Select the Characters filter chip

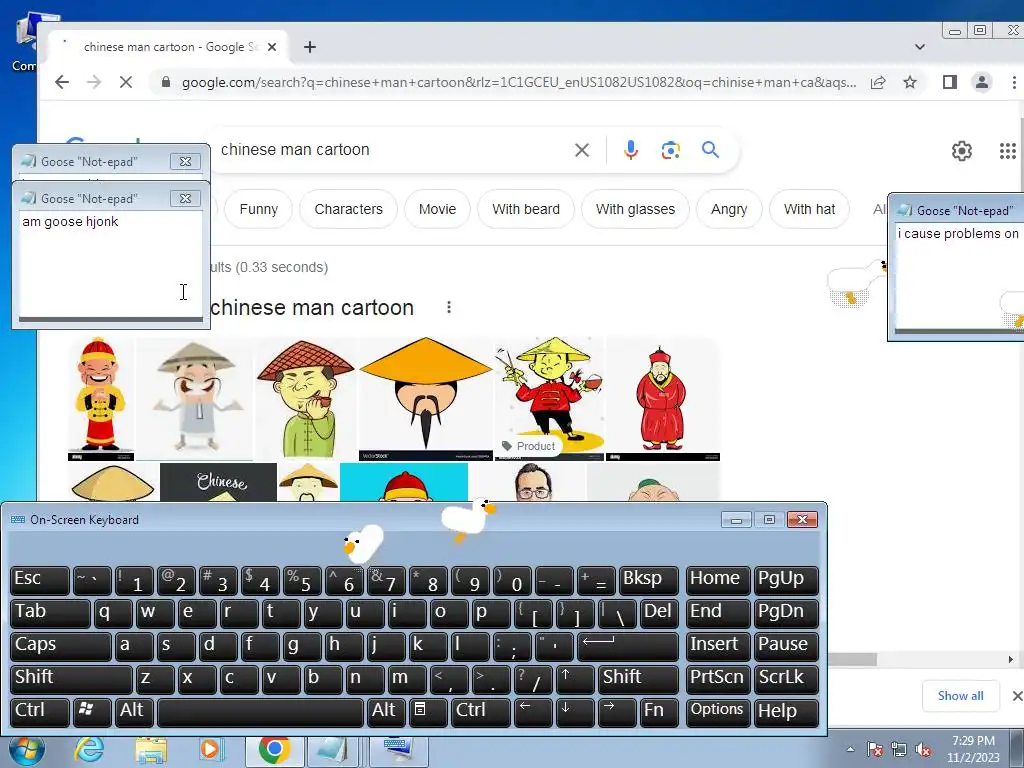tap(348, 209)
